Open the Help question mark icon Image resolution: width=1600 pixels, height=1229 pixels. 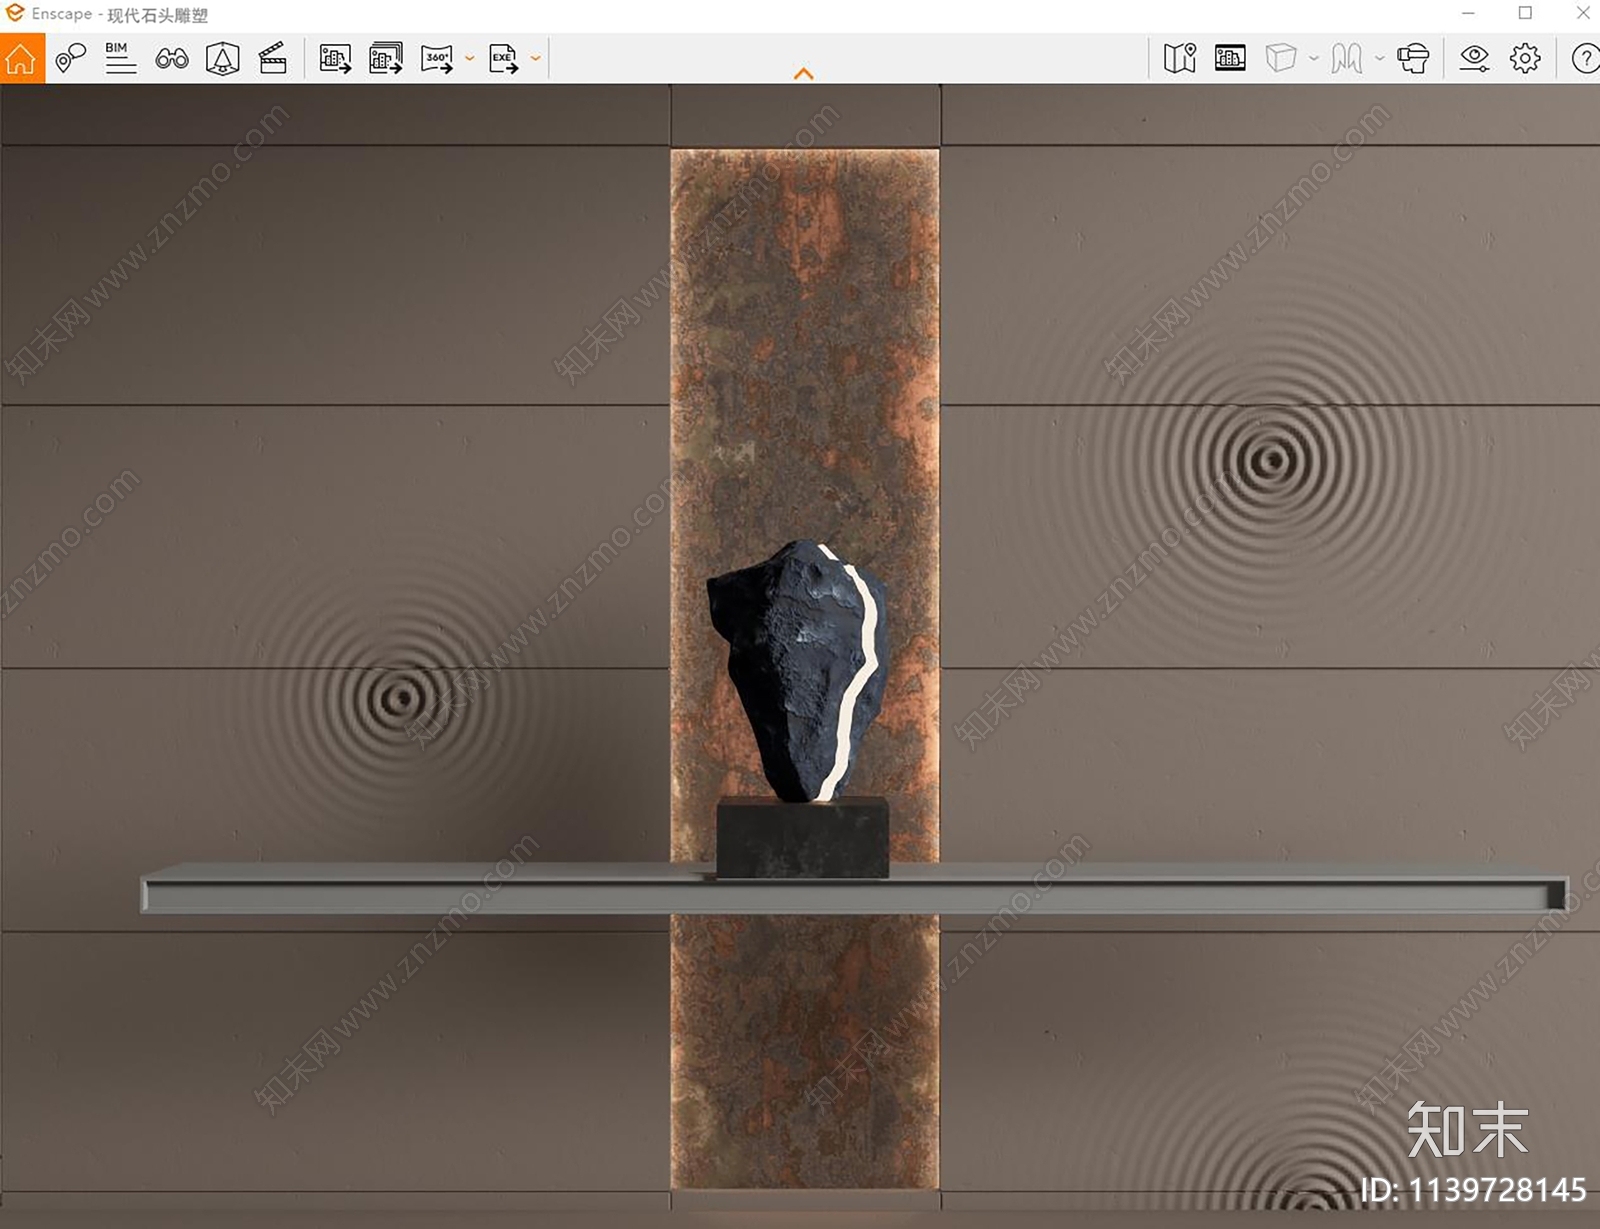click(x=1585, y=58)
